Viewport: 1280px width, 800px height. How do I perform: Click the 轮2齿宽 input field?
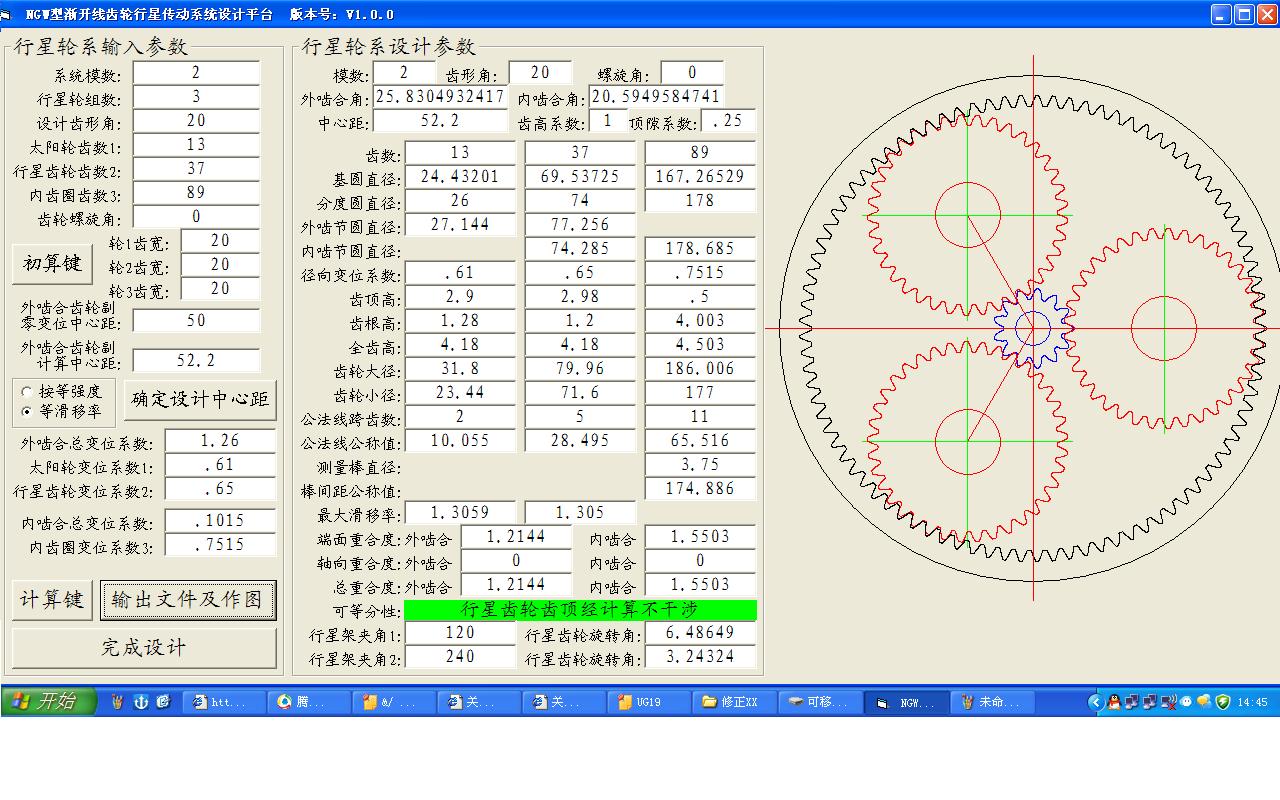click(220, 265)
